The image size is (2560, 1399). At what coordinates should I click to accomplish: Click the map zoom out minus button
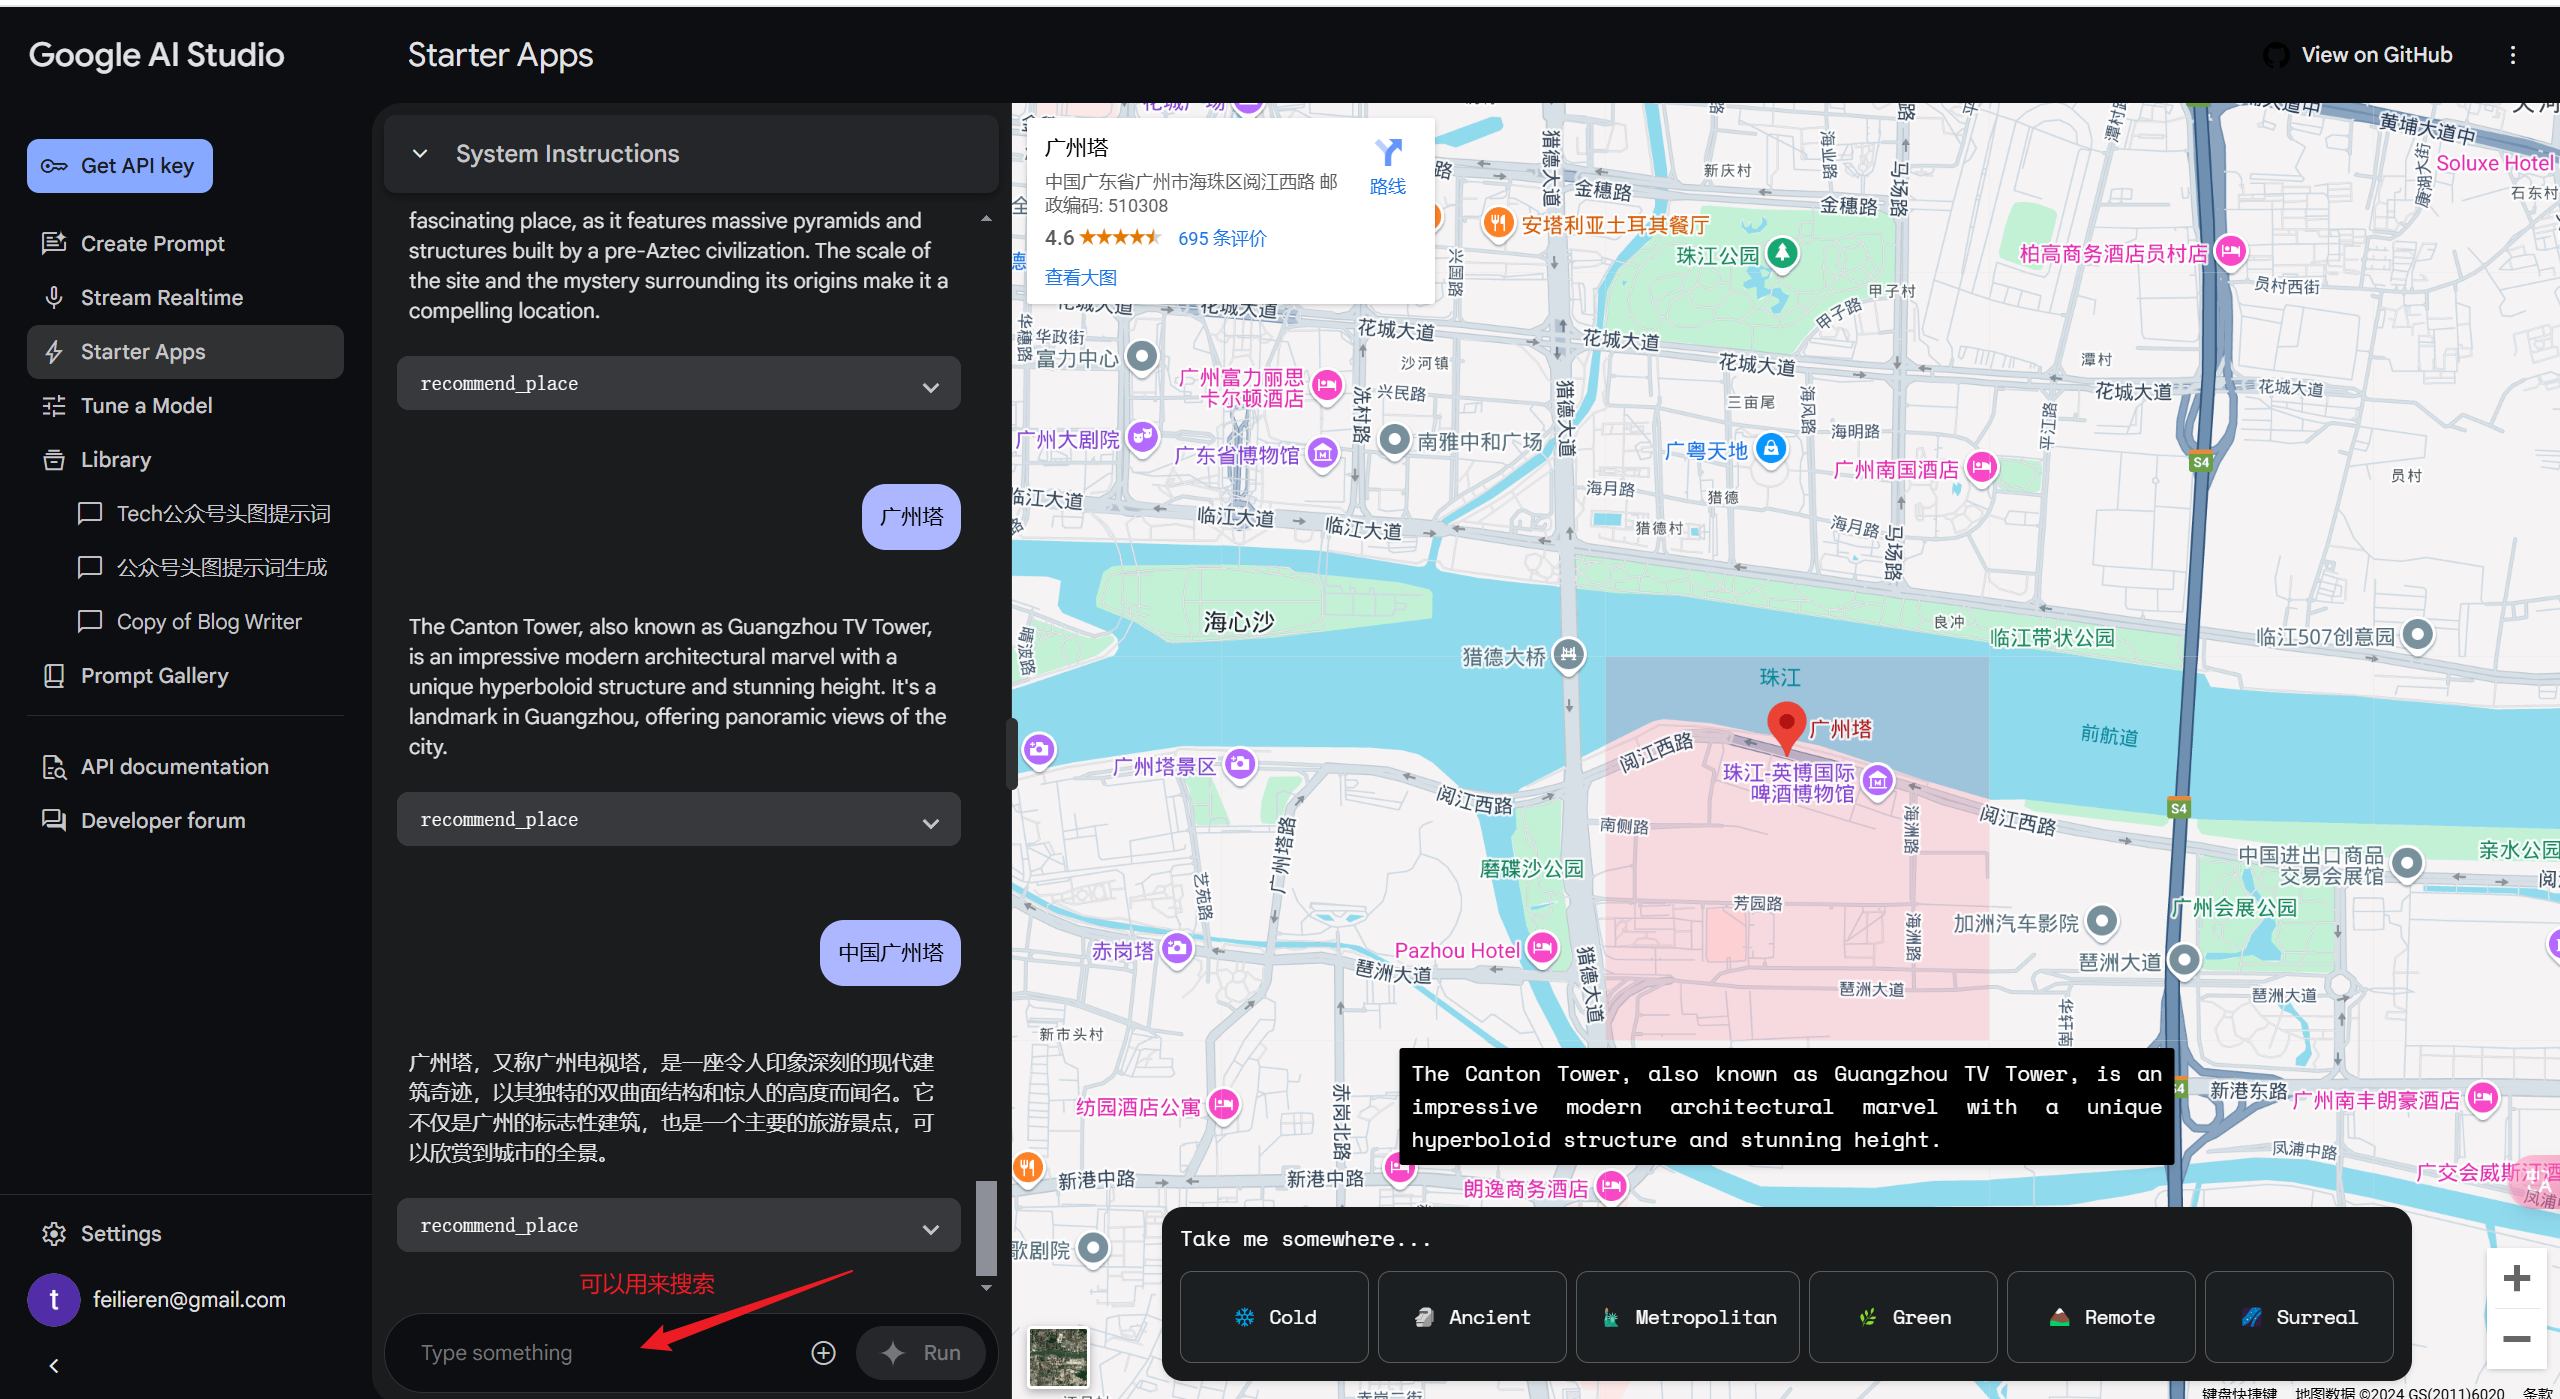coord(2516,1339)
